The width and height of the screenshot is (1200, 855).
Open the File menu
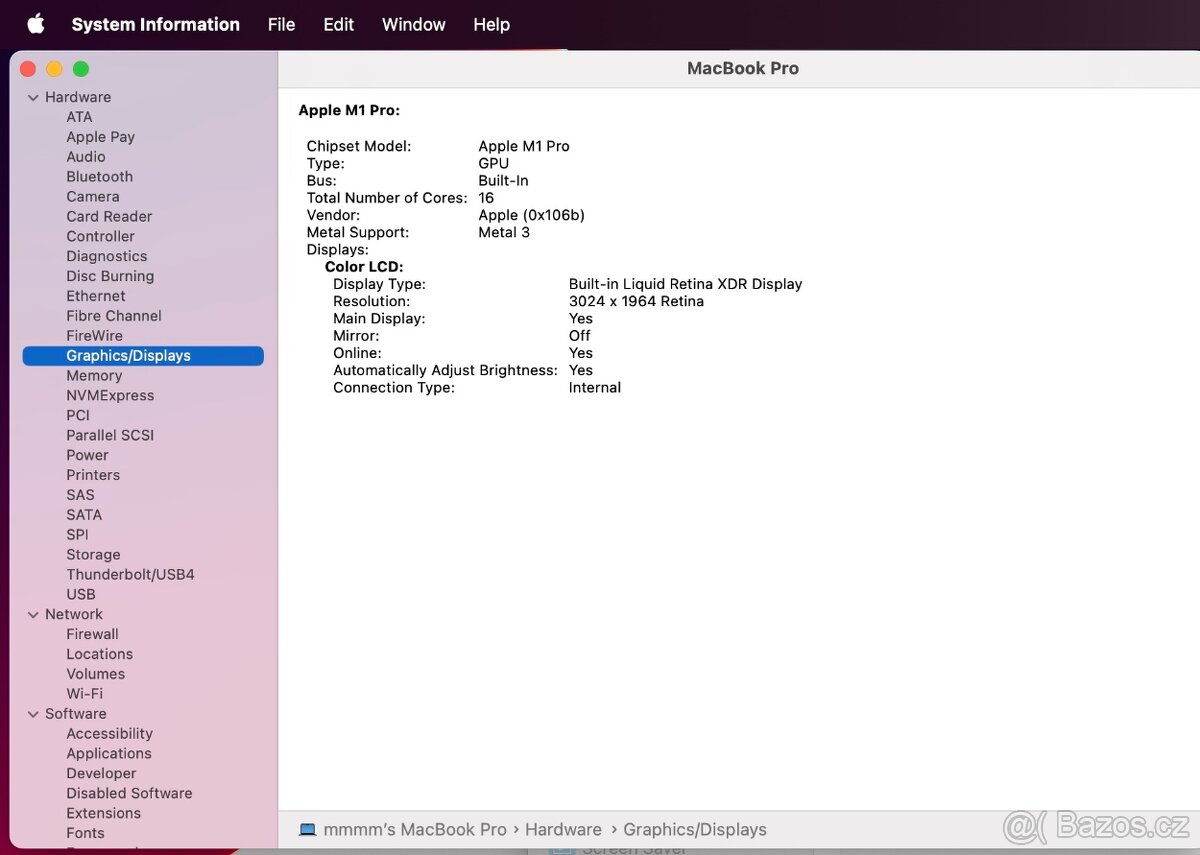[281, 24]
